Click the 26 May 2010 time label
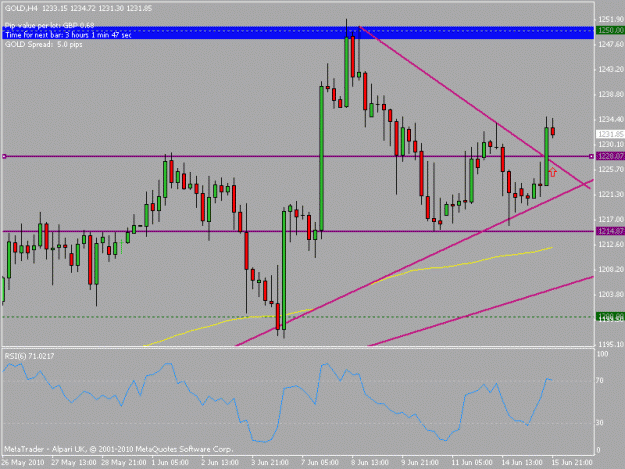The height and width of the screenshot is (469, 625). pyautogui.click(x=23, y=463)
